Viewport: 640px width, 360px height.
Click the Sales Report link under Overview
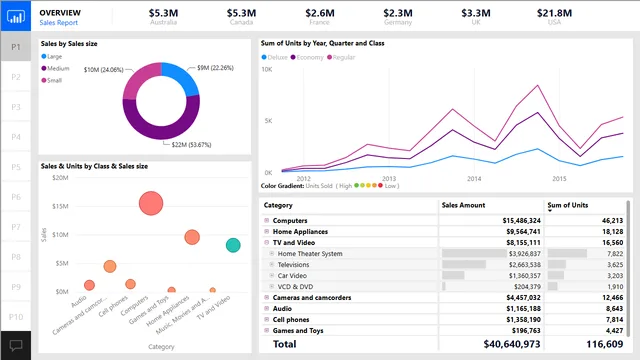pos(58,22)
